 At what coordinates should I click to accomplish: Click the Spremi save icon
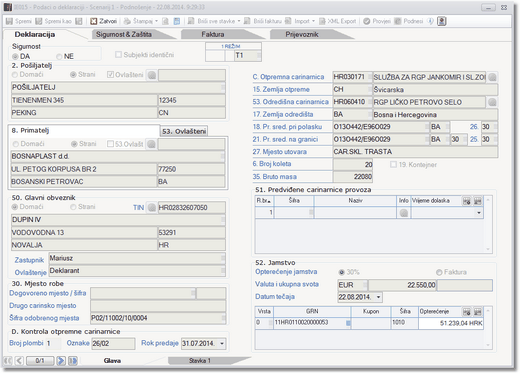(9, 21)
